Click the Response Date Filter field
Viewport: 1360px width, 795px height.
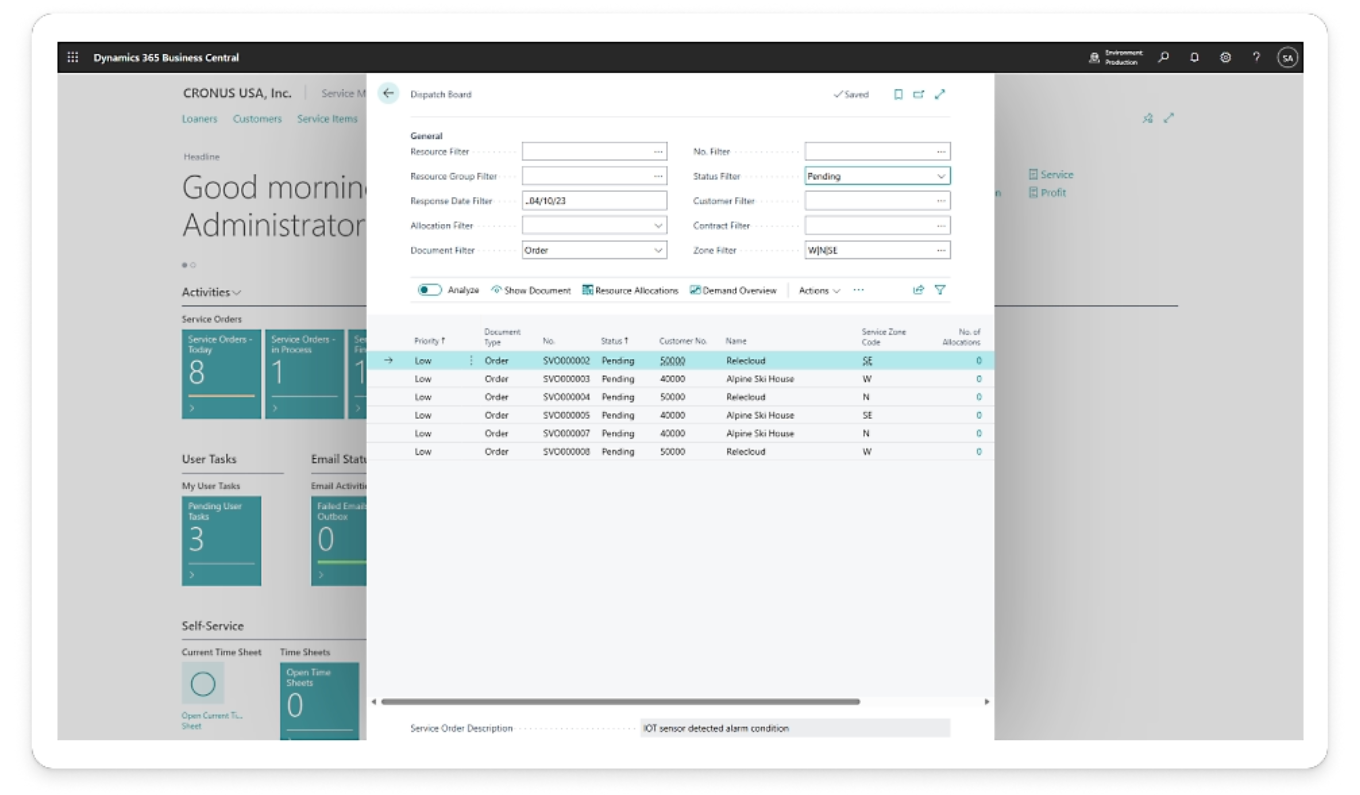click(594, 201)
